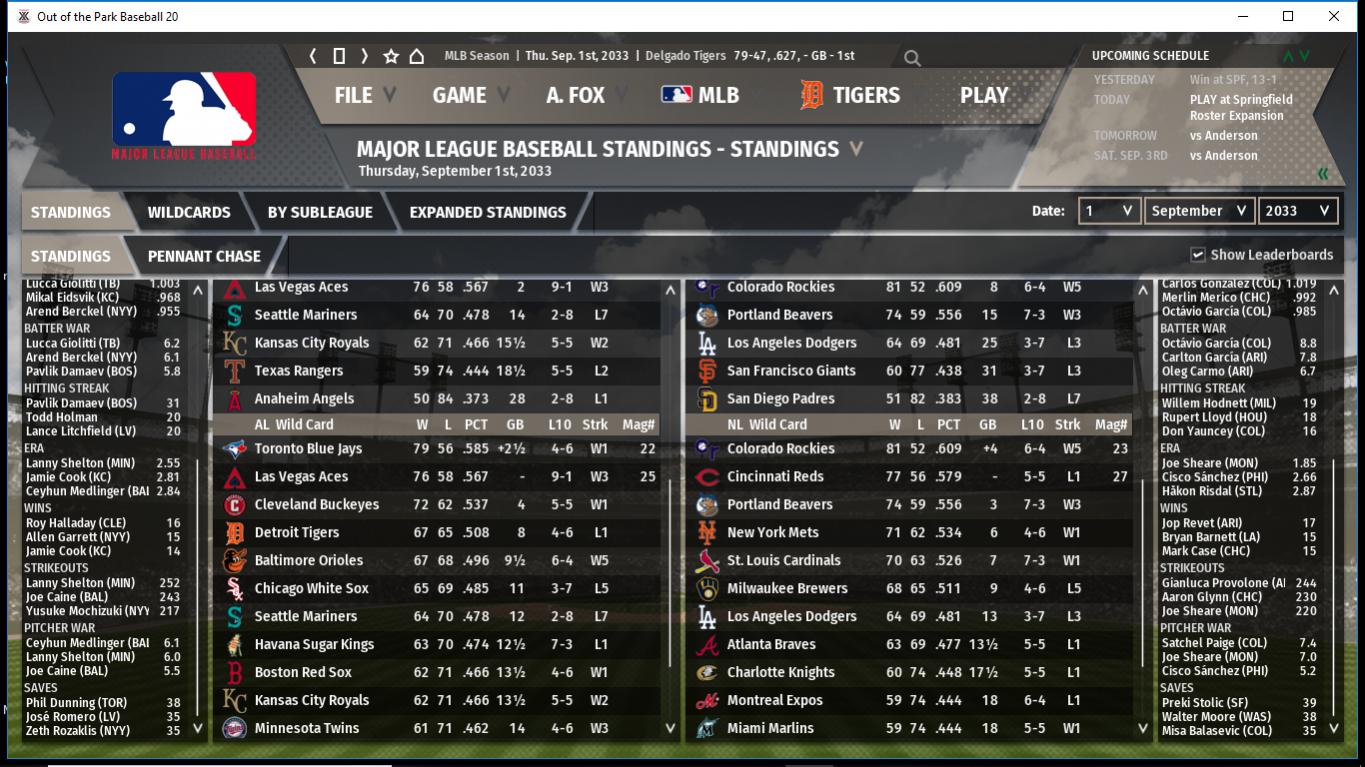
Task: Click the Detroit Tigers row logo icon
Action: pyautogui.click(x=235, y=533)
